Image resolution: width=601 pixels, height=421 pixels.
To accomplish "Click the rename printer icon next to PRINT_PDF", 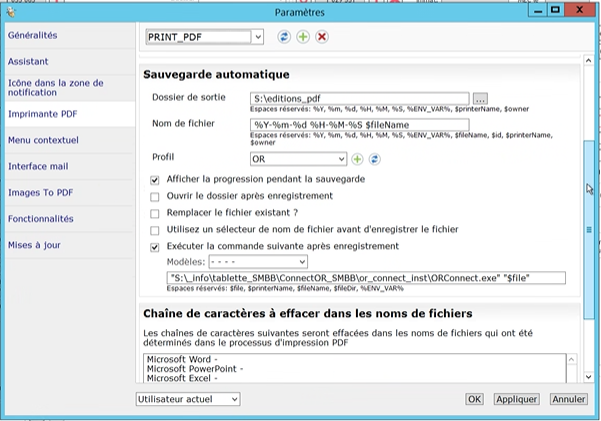I will click(284, 37).
